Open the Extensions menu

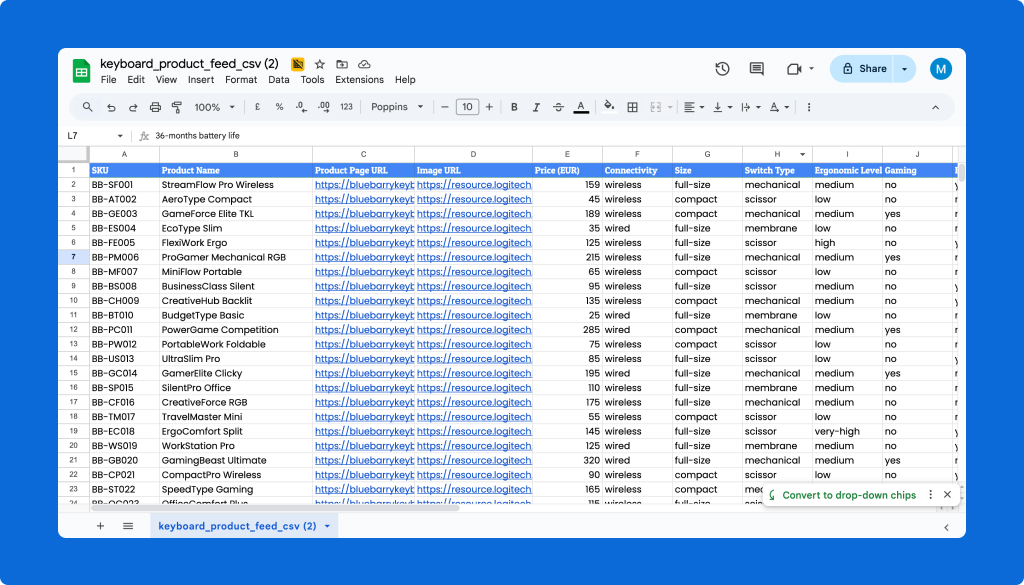click(360, 80)
